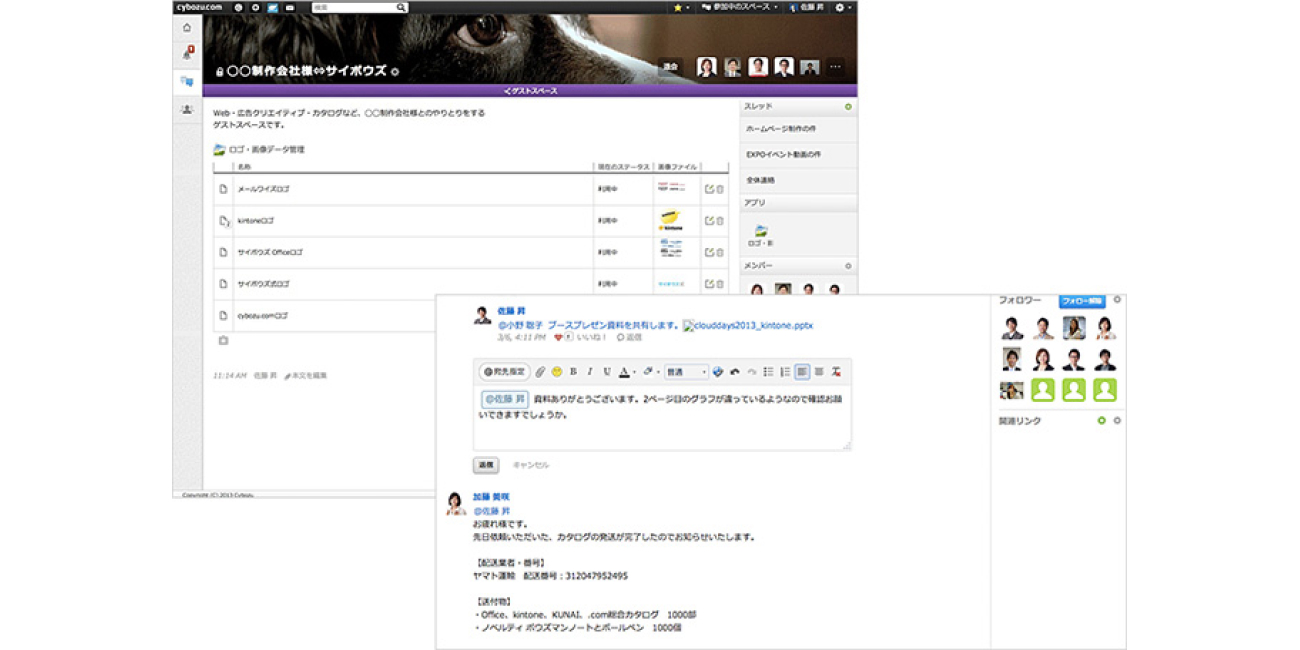Expand the 参加中のスペース dropdown

[740, 7]
